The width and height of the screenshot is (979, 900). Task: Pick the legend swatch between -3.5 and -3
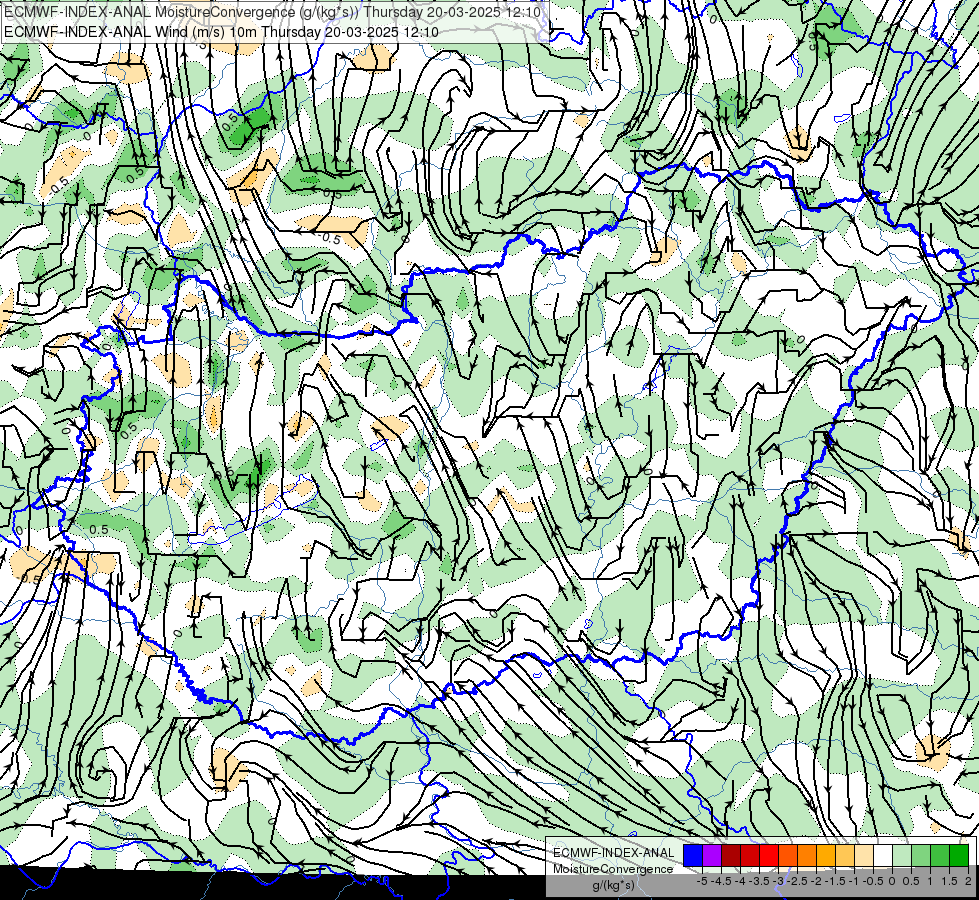(769, 855)
